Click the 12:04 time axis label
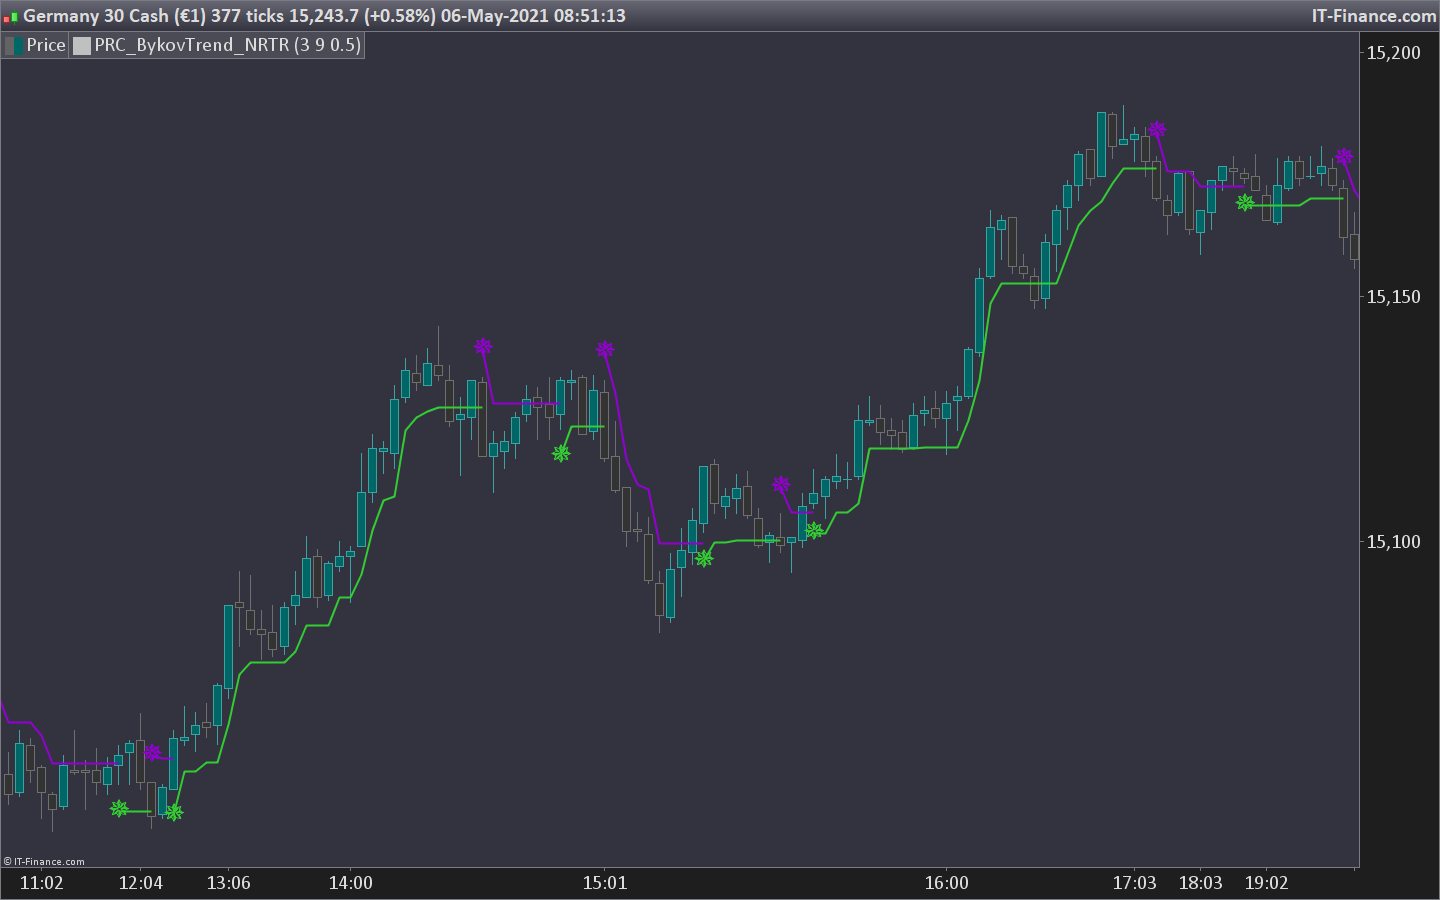Image resolution: width=1440 pixels, height=900 pixels. (x=140, y=883)
